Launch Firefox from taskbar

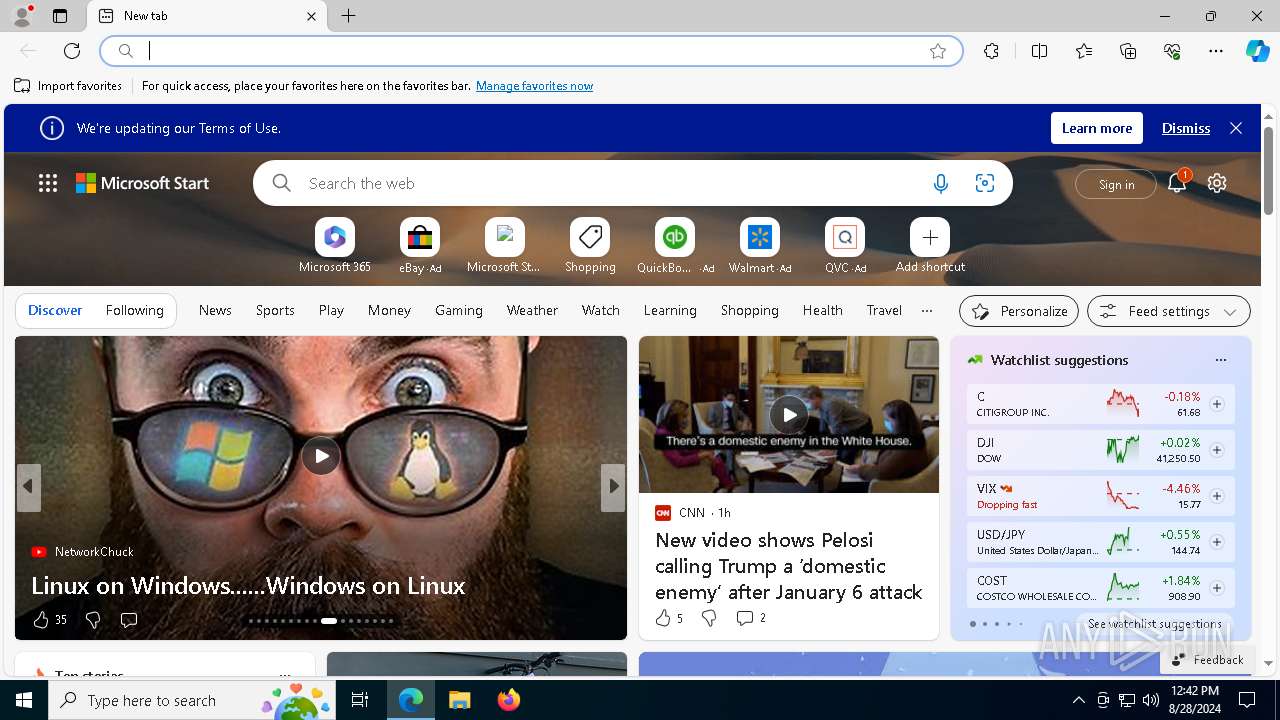coord(509,700)
